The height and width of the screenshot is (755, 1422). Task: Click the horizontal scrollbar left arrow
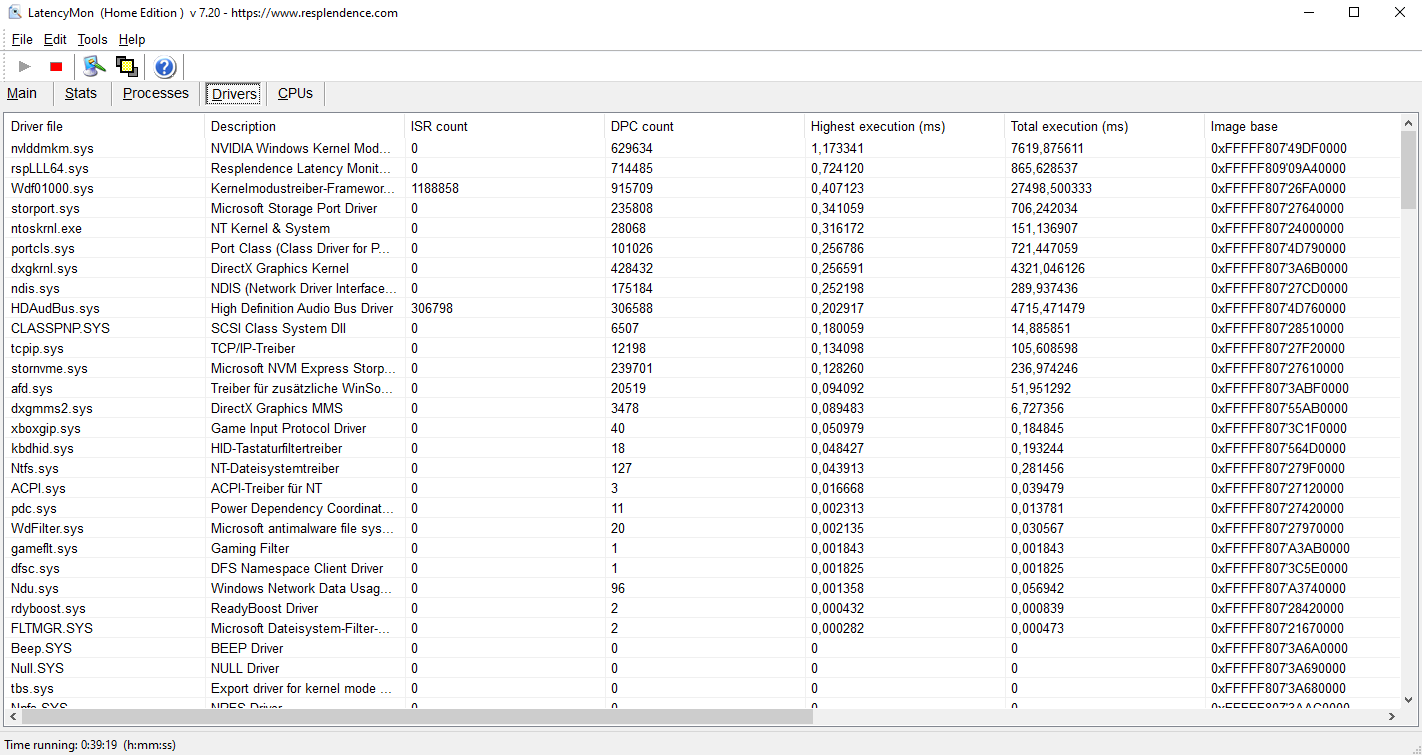click(13, 717)
